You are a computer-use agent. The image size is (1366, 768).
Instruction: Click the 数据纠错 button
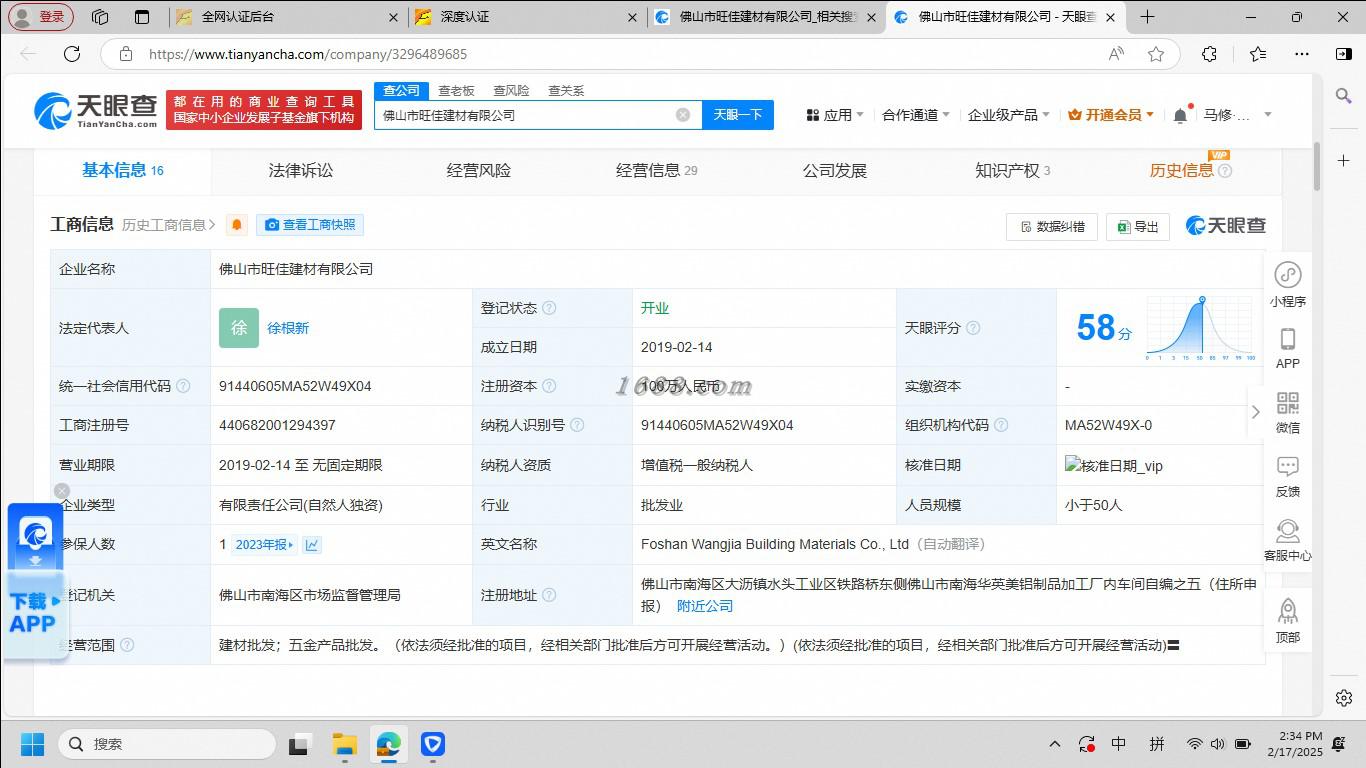[1052, 227]
